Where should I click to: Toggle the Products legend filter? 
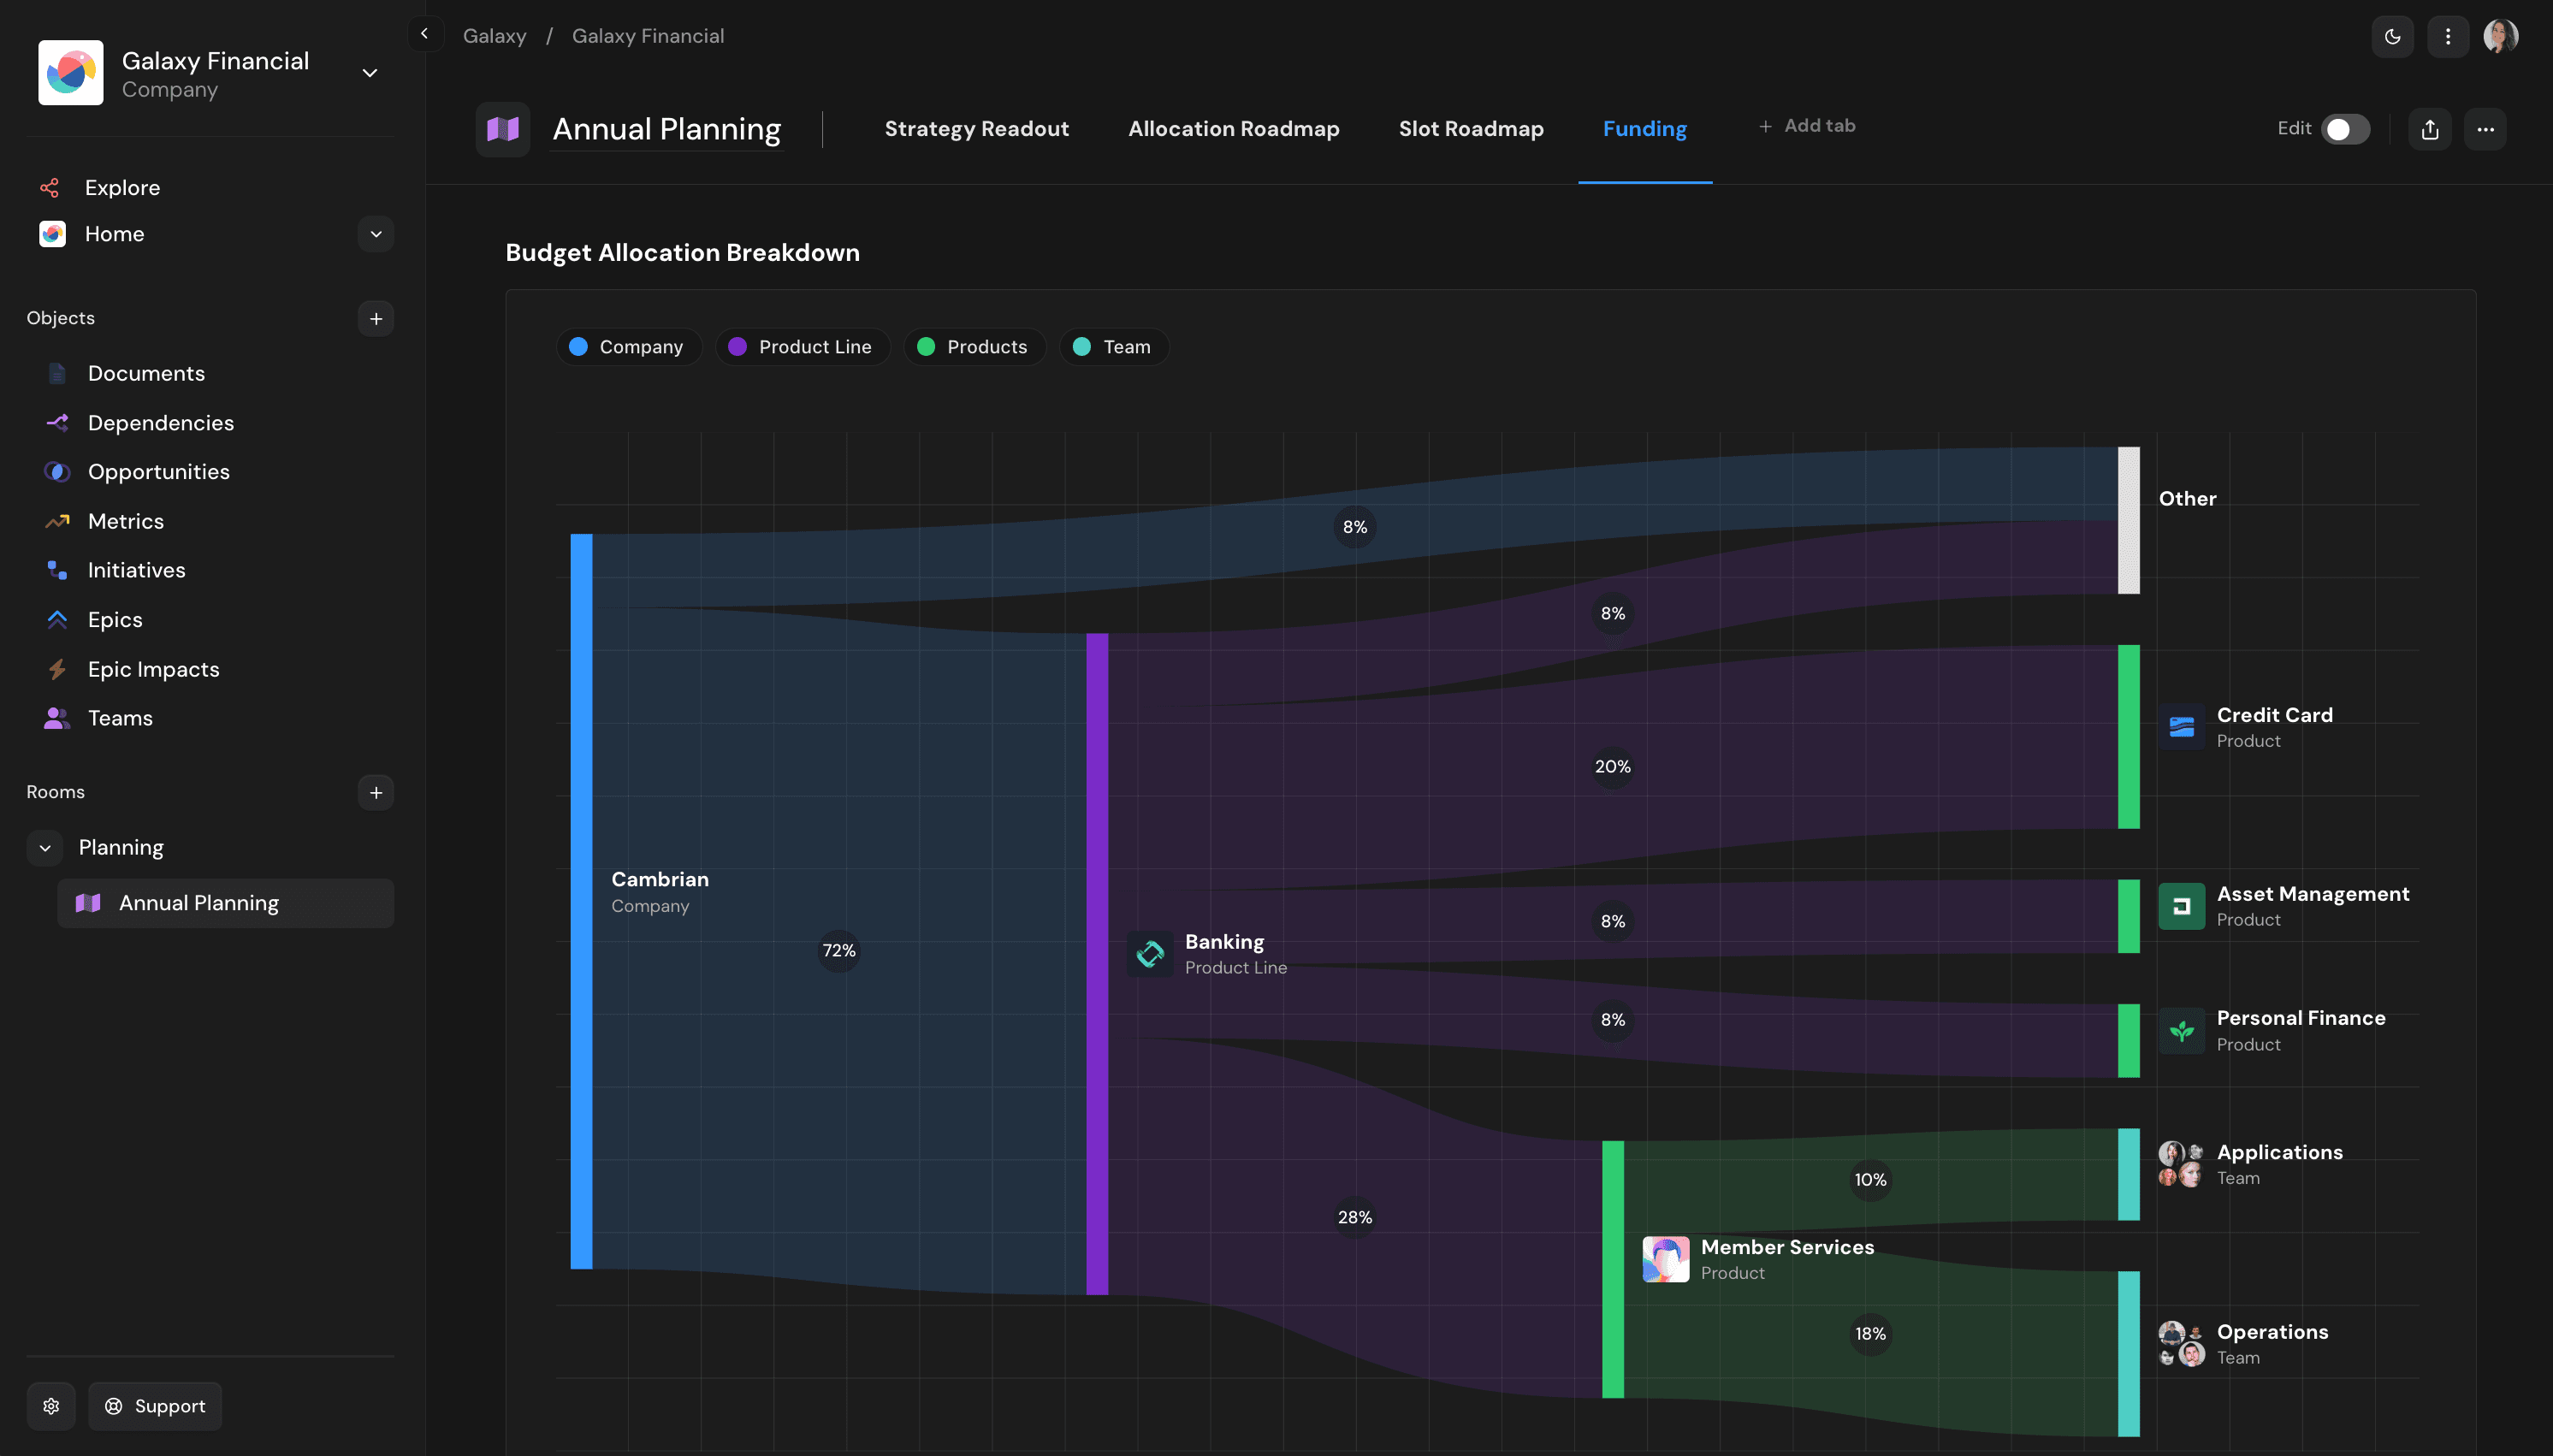[x=973, y=347]
